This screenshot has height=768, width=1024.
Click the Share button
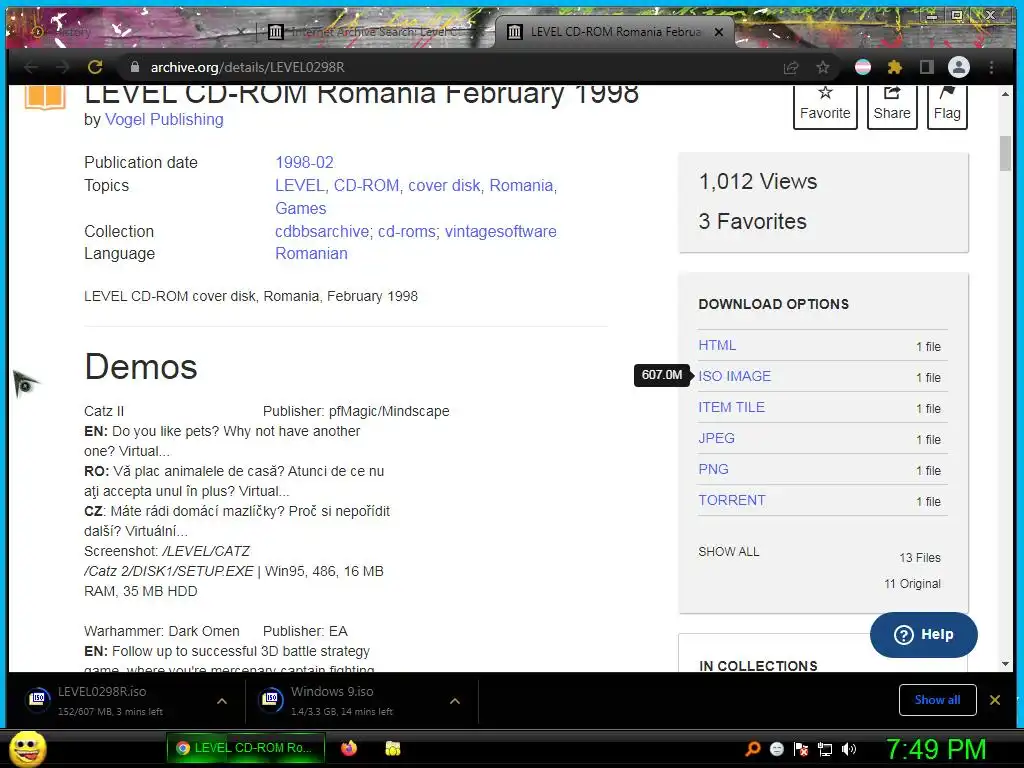pyautogui.click(x=891, y=106)
